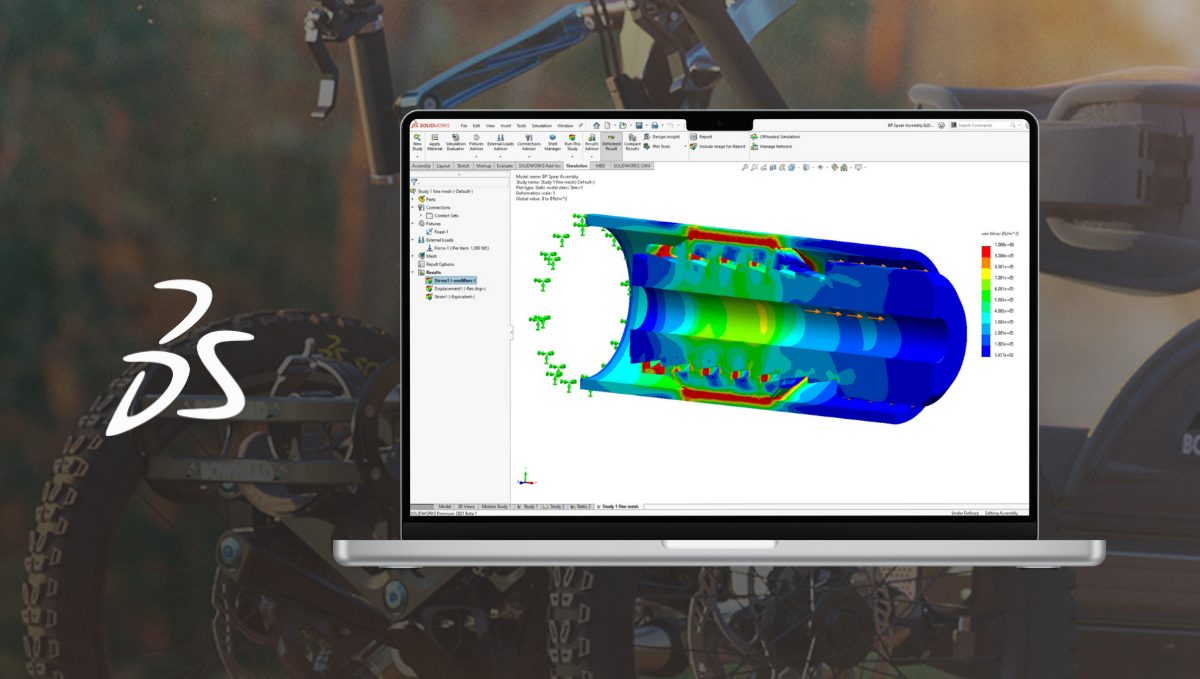Switch to SOLIDWORKS CAM tab
Image resolution: width=1200 pixels, height=679 pixels.
631,166
